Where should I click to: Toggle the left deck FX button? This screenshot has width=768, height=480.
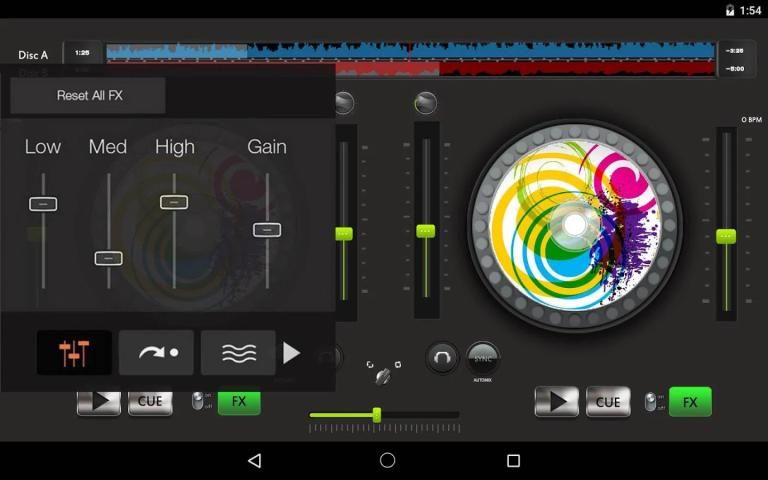click(x=239, y=403)
